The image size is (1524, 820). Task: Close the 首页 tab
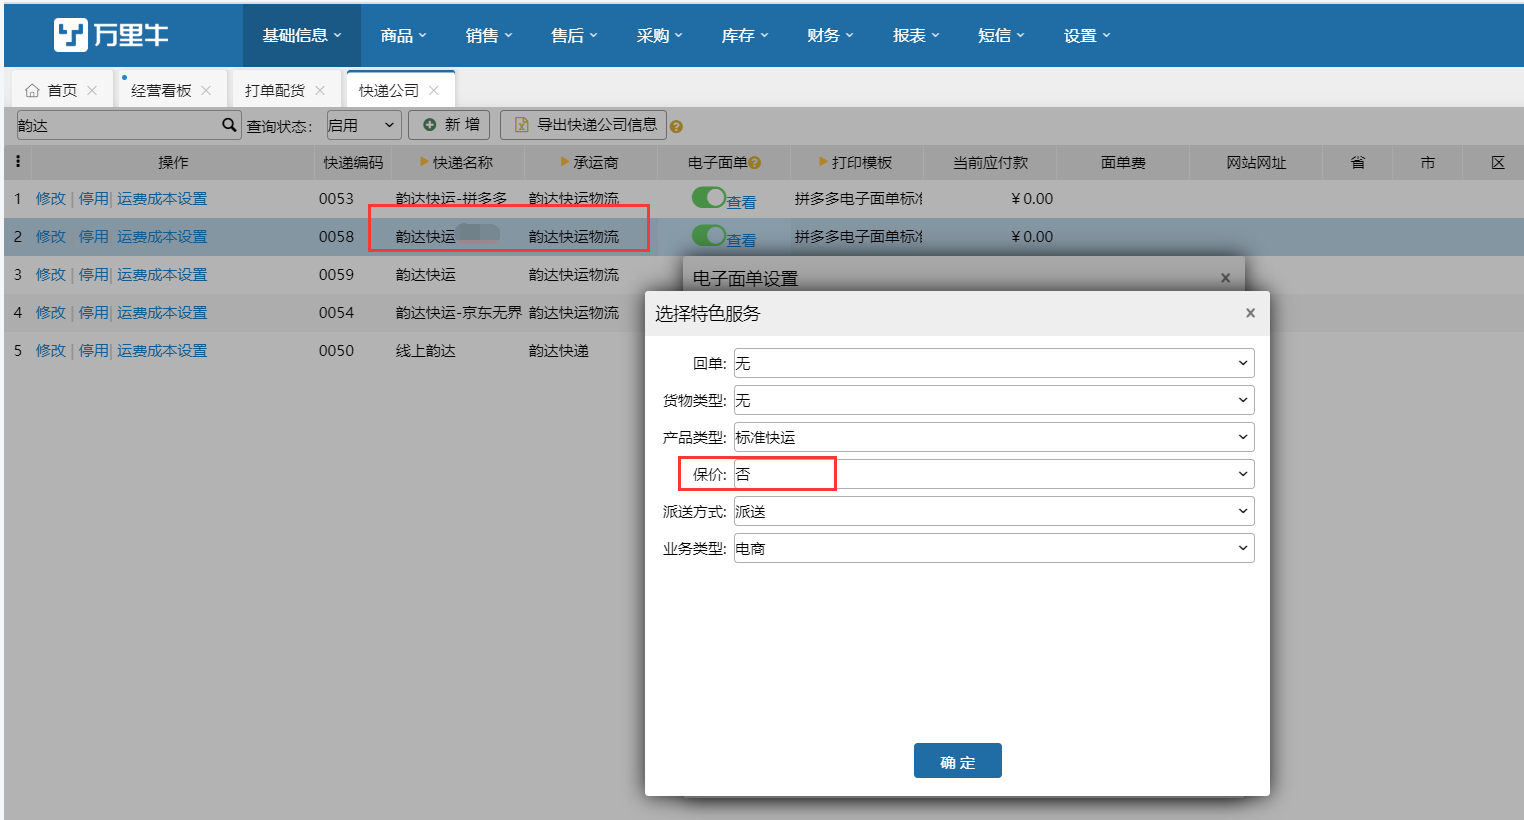92,90
